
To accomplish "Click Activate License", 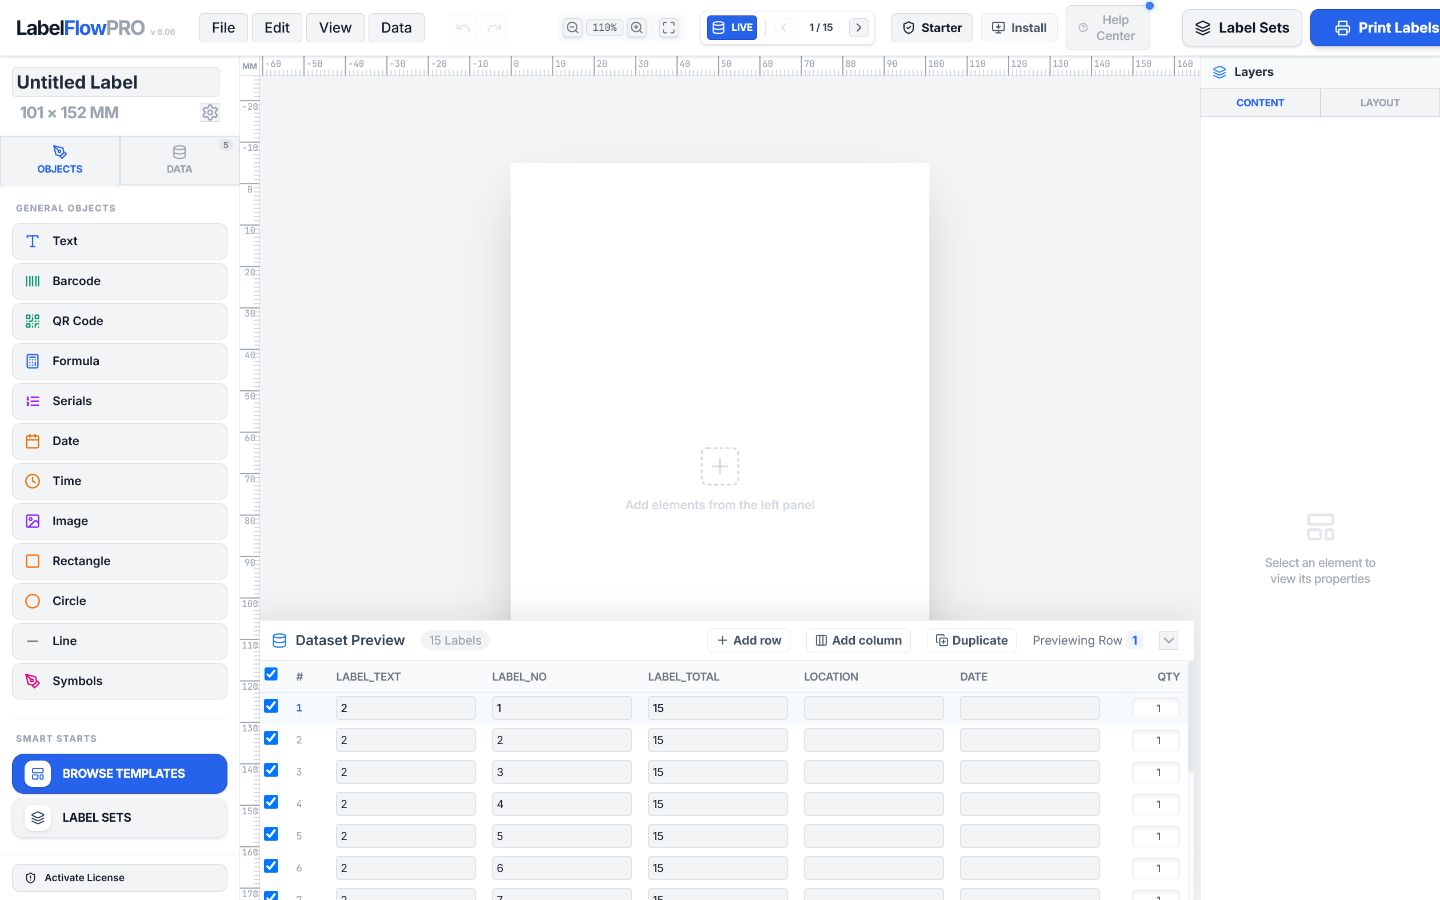I will coord(120,878).
